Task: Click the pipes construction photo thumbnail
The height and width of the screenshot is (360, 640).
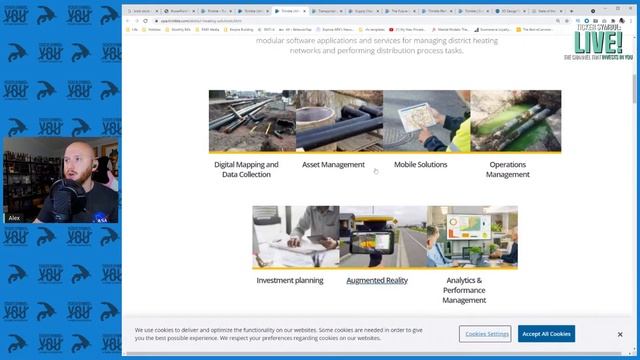Action: [252, 121]
